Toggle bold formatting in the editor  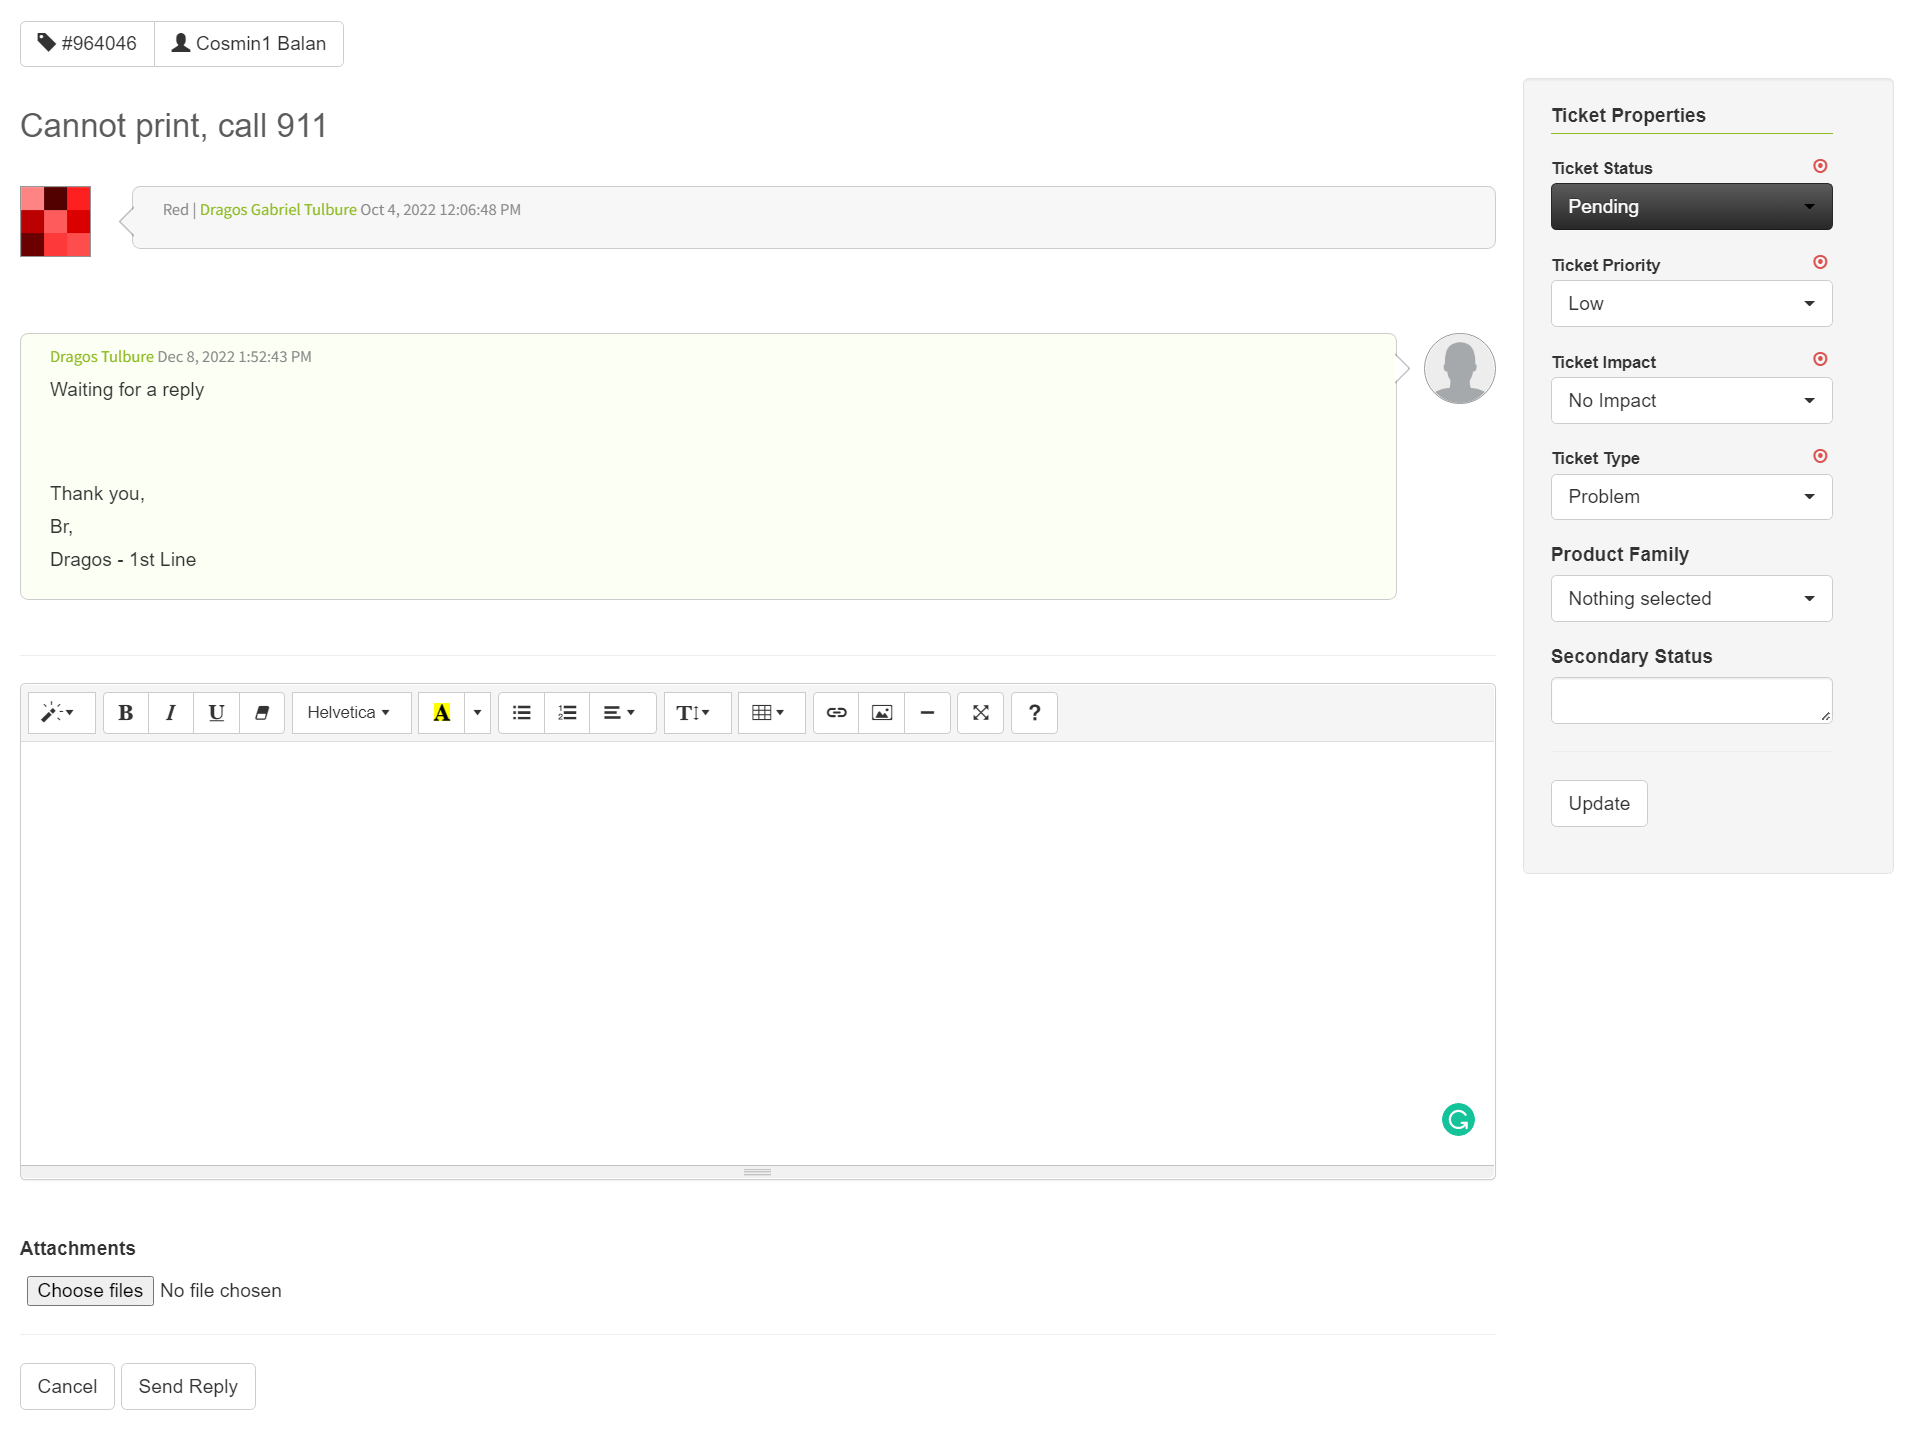[x=125, y=712]
